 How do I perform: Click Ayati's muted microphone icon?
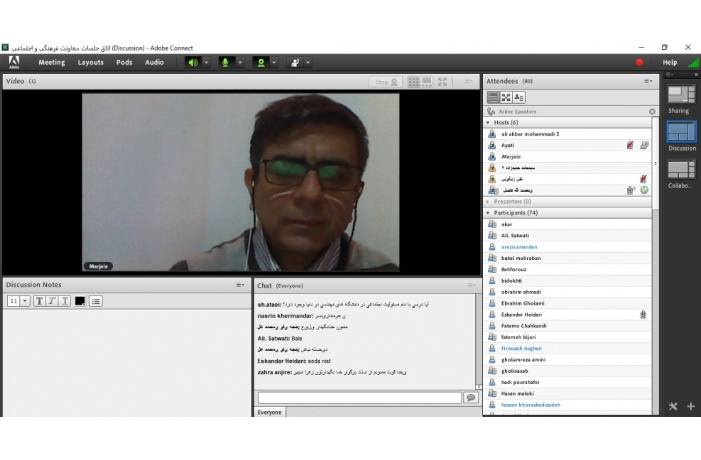[630, 145]
